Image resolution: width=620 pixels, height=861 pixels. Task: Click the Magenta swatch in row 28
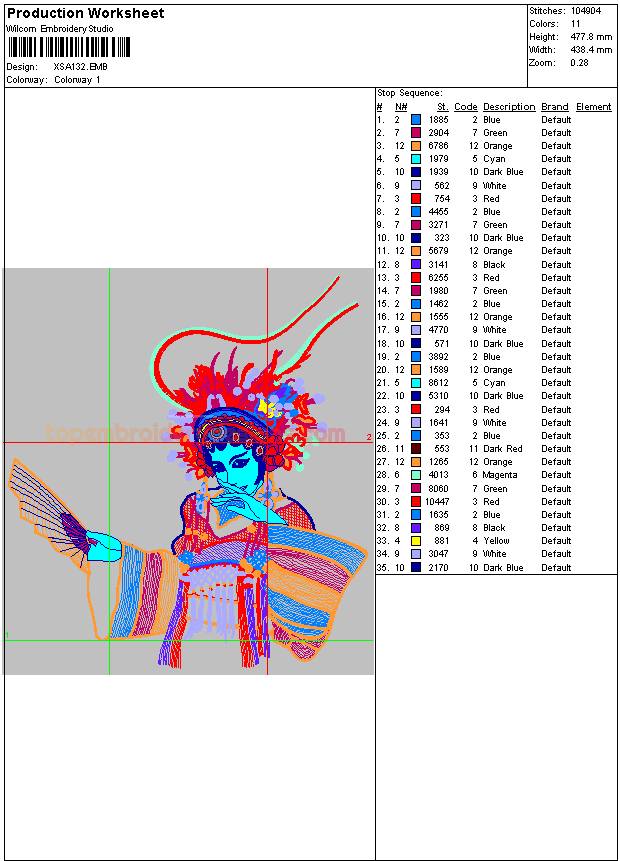pyautogui.click(x=416, y=476)
